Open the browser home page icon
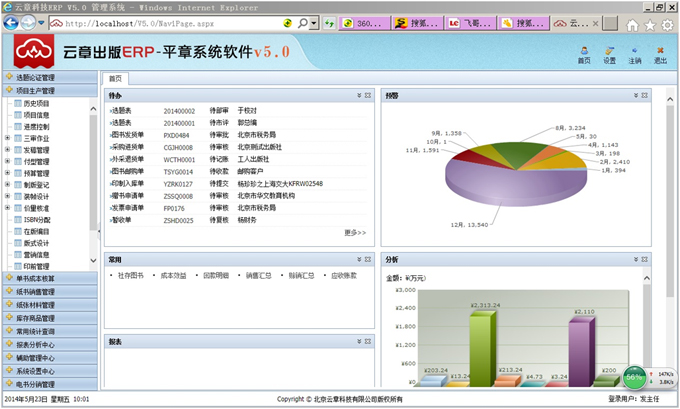 [632, 25]
